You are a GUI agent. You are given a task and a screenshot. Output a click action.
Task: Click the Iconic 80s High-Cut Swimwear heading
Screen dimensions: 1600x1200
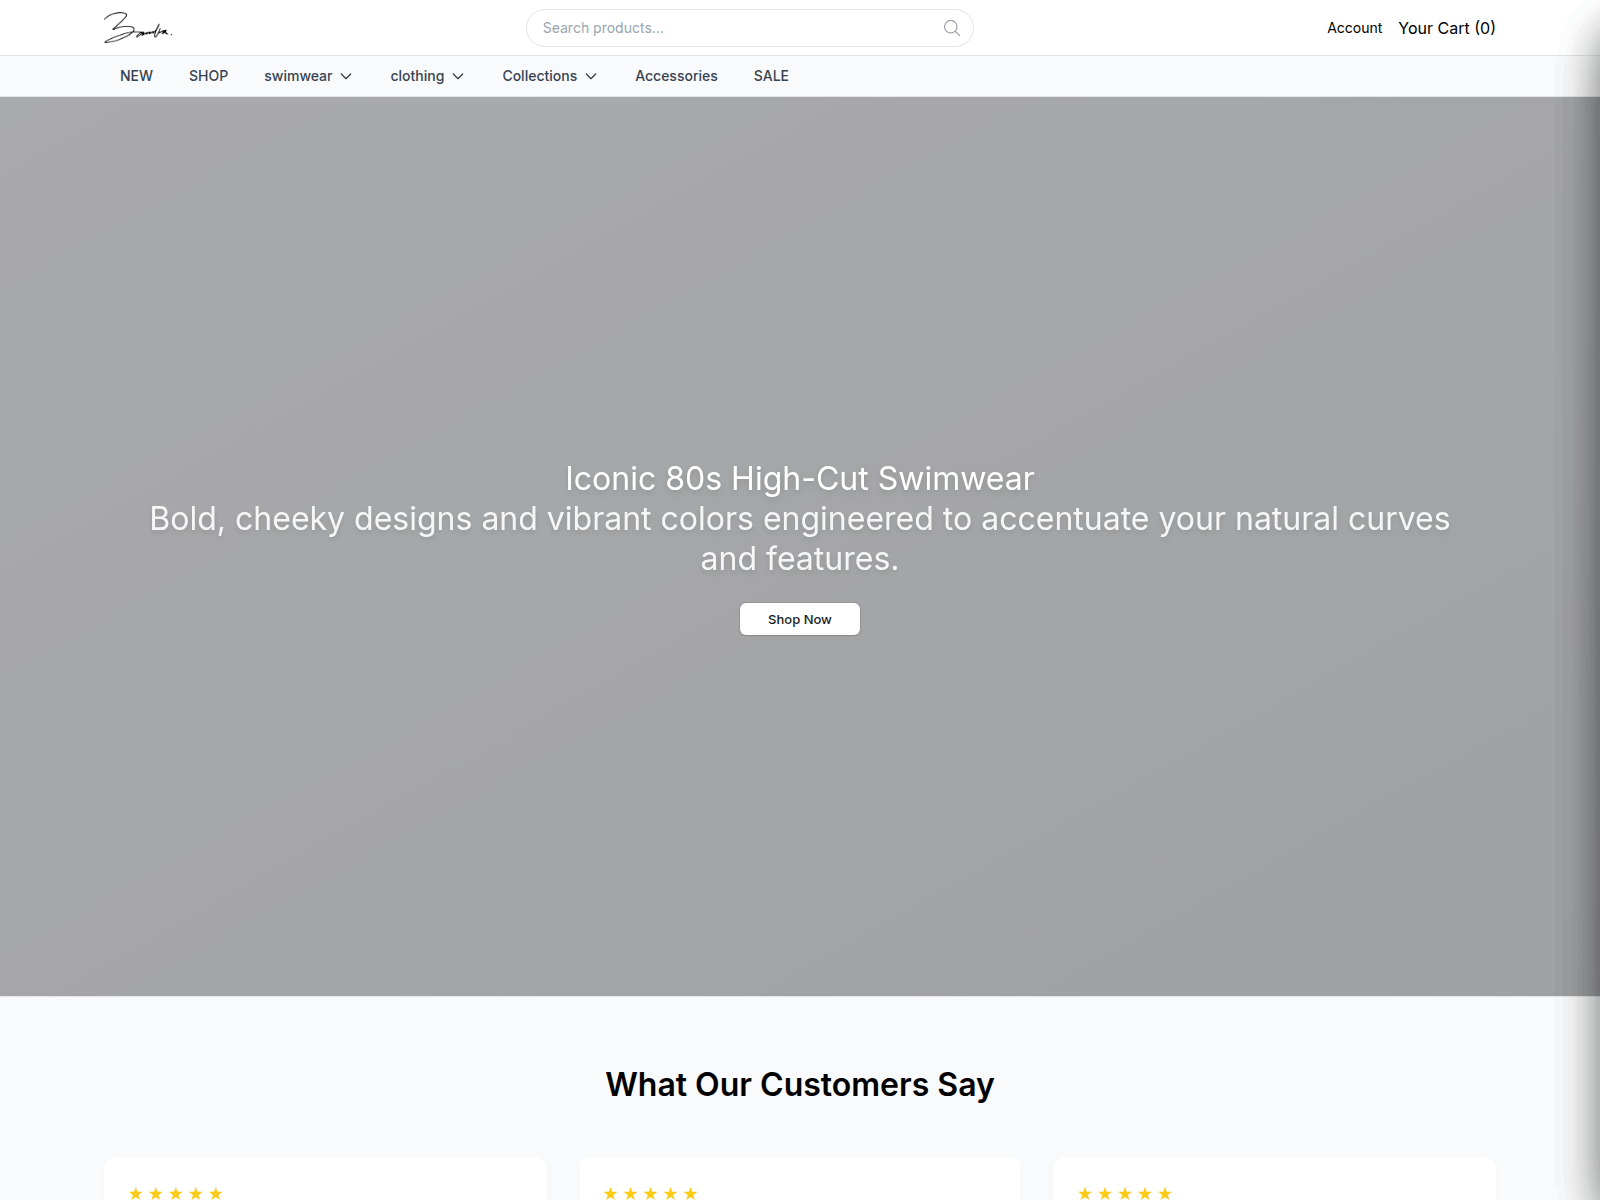coord(800,479)
